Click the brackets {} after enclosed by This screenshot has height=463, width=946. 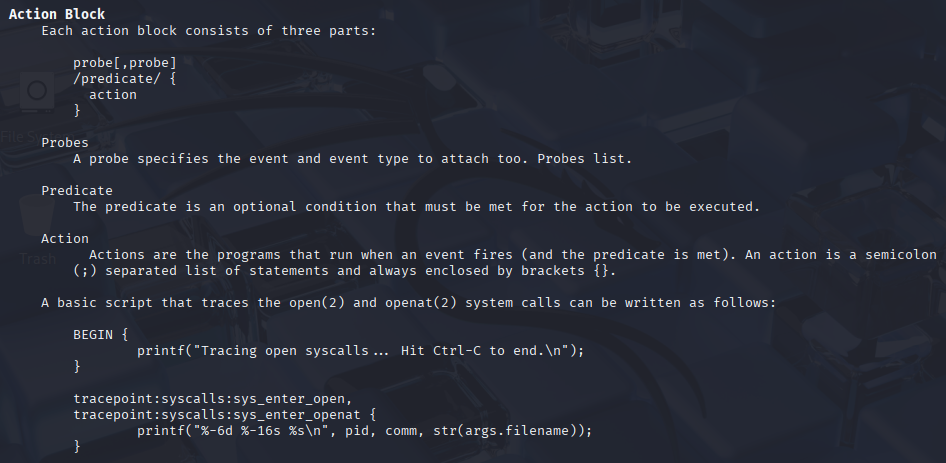tap(605, 270)
